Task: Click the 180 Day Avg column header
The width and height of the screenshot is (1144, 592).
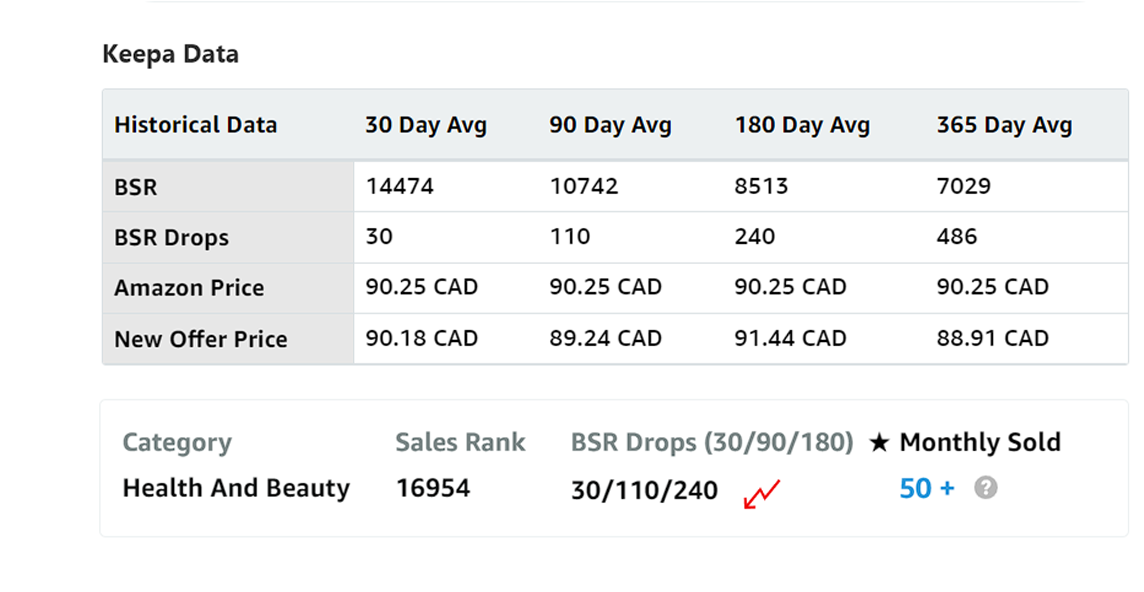Action: 802,125
